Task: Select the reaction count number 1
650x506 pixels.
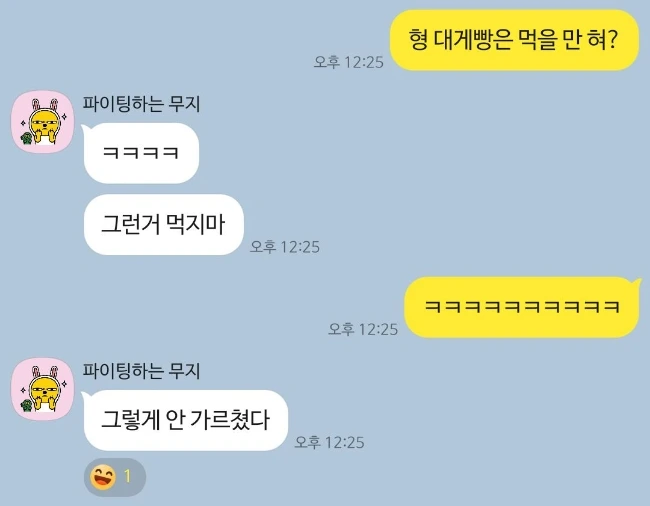Action: (128, 476)
